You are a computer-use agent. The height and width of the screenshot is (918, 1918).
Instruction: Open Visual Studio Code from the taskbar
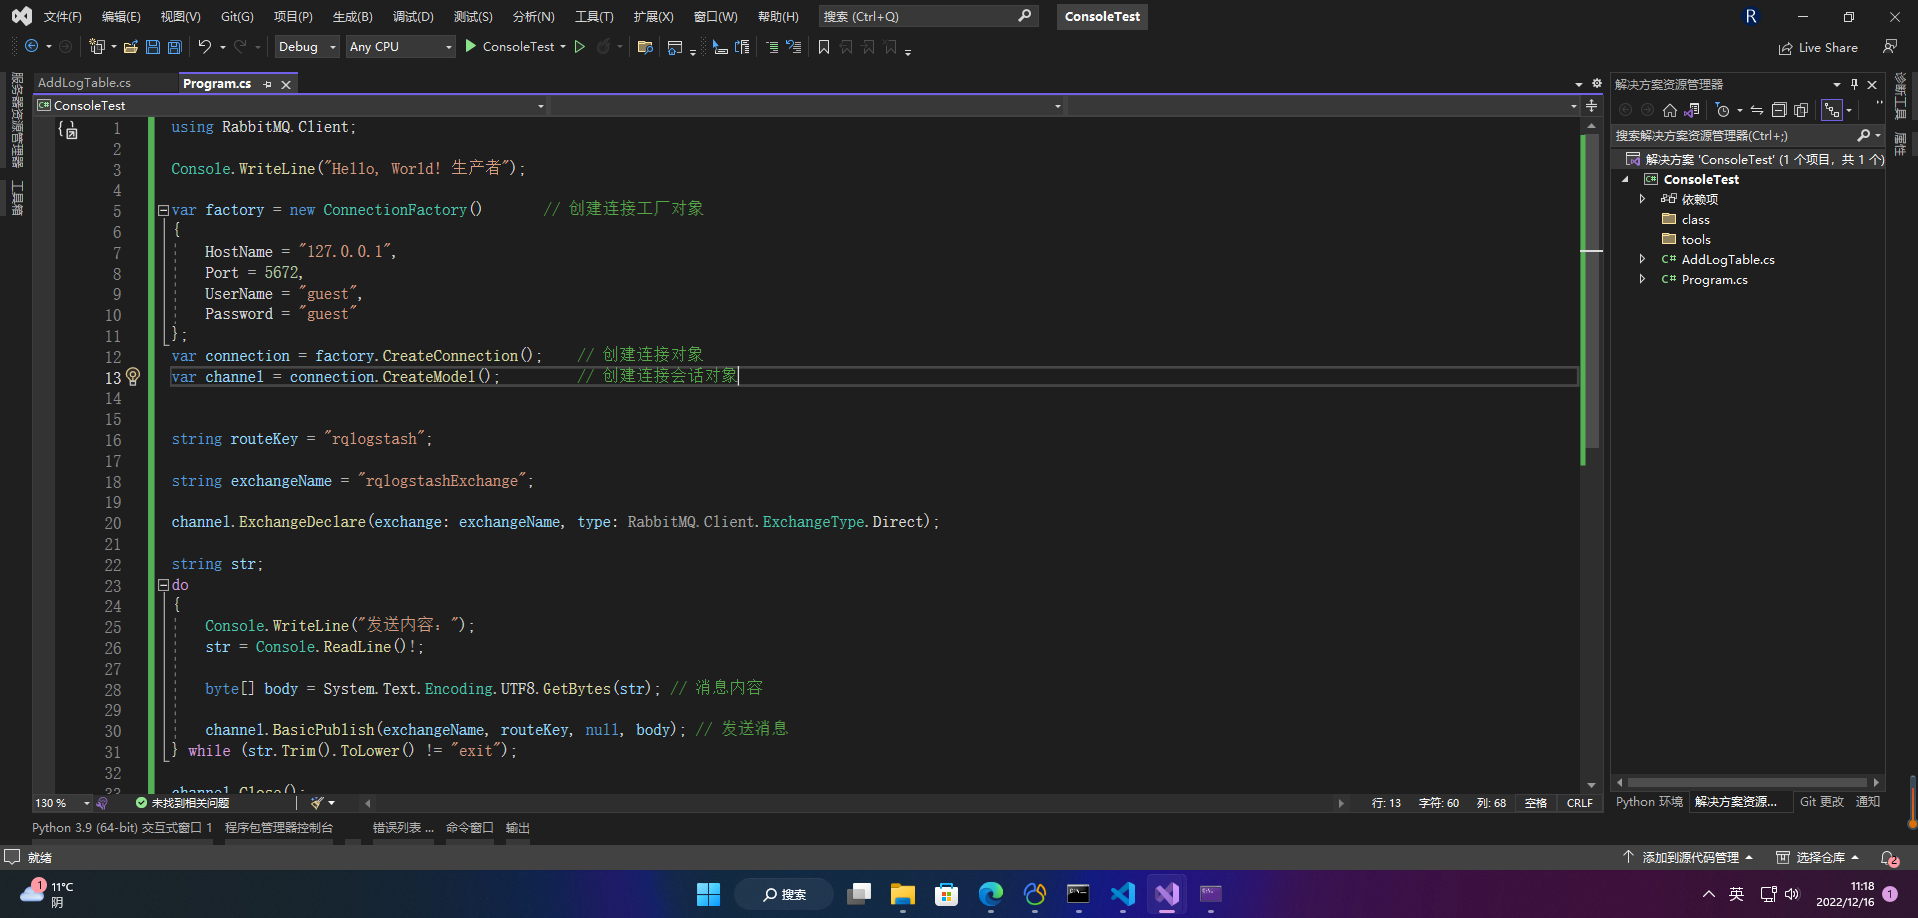[x=1123, y=894]
